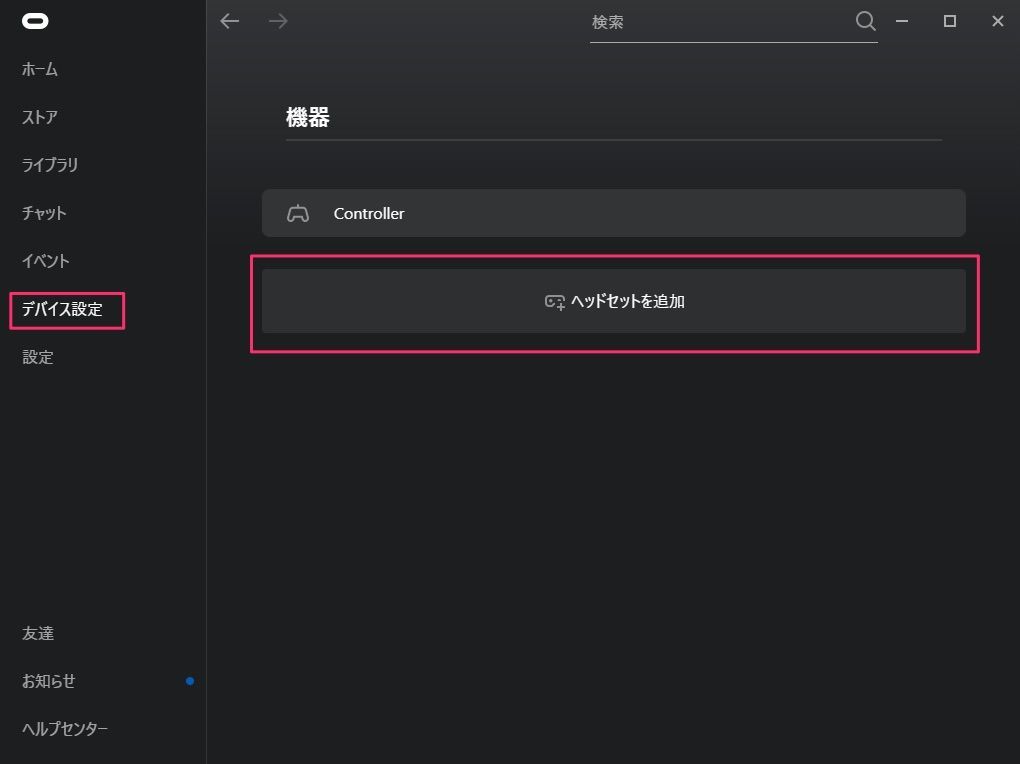This screenshot has width=1020, height=764.
Task: Click the ヘッドセットを追加 button
Action: (x=614, y=301)
